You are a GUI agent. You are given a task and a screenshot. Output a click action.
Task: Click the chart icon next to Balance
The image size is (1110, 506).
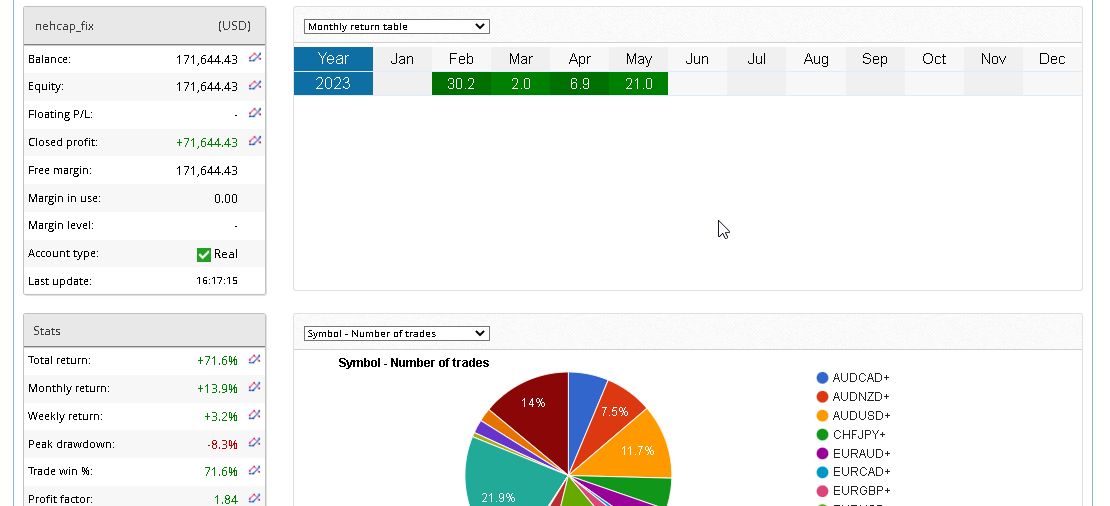(x=255, y=58)
